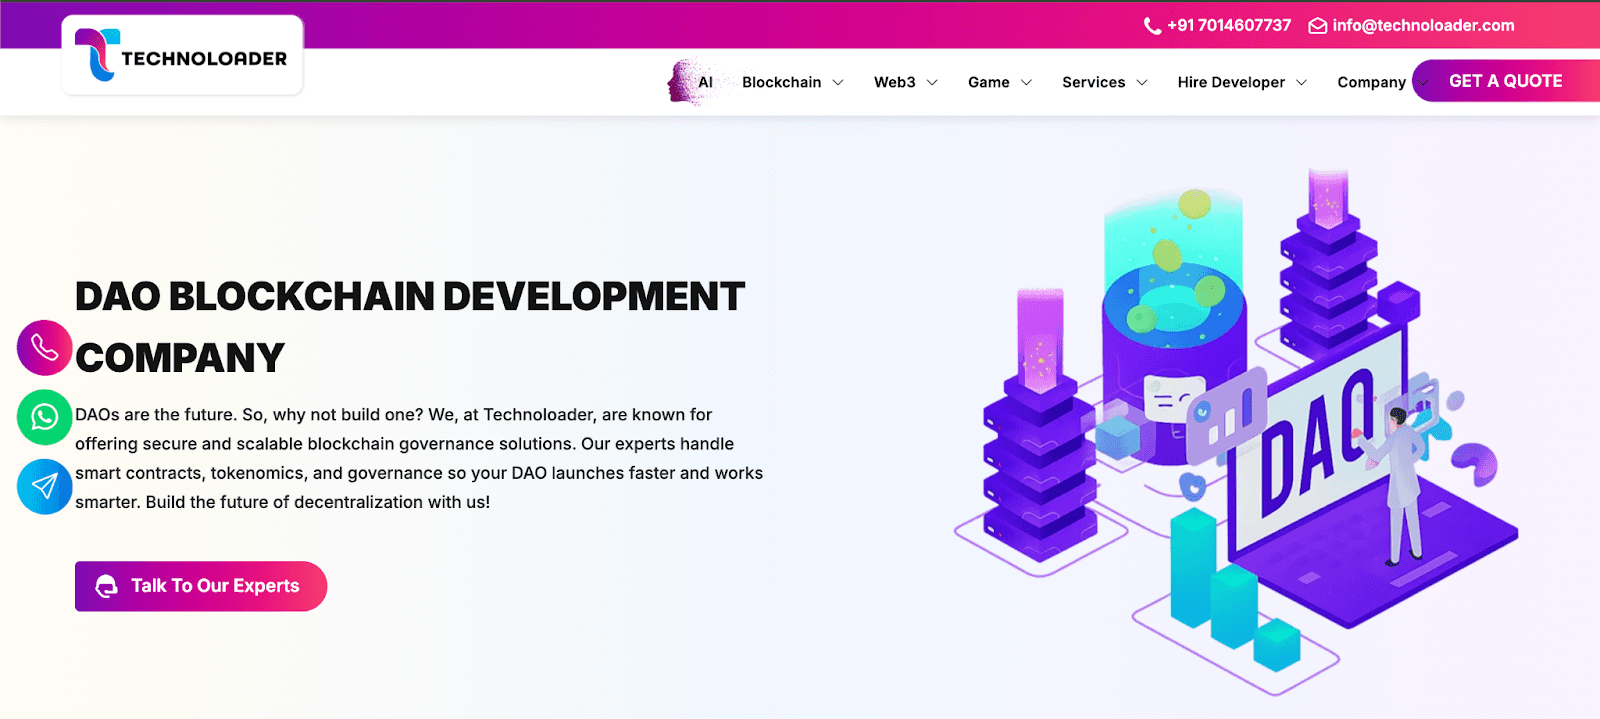
Task: Open the Company menu item
Action: (x=1372, y=82)
